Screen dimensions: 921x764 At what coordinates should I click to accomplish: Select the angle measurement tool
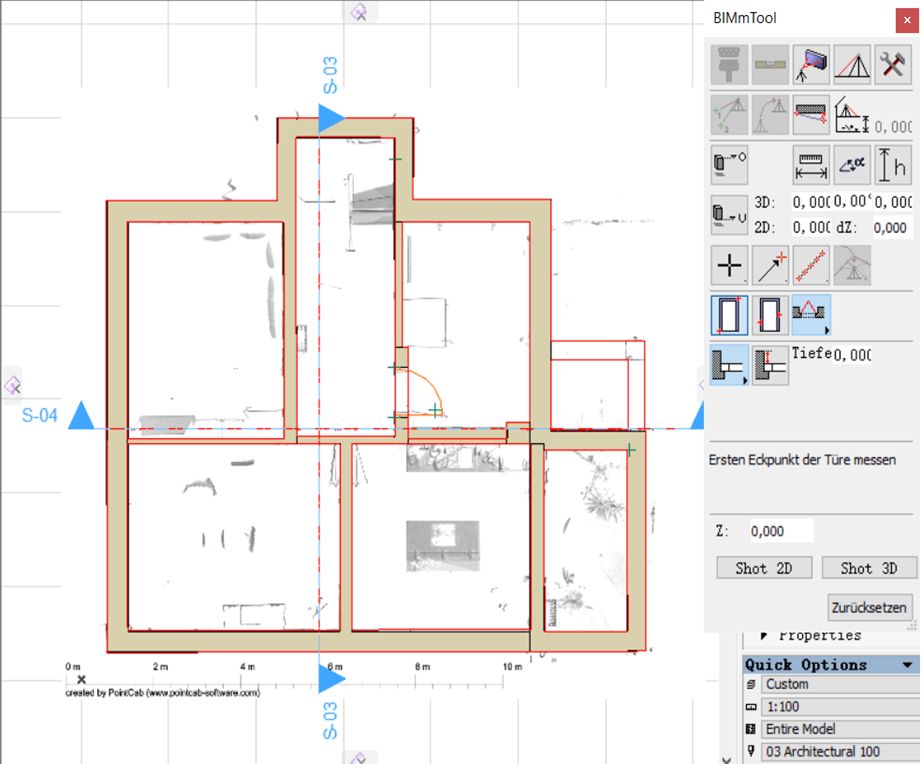852,165
